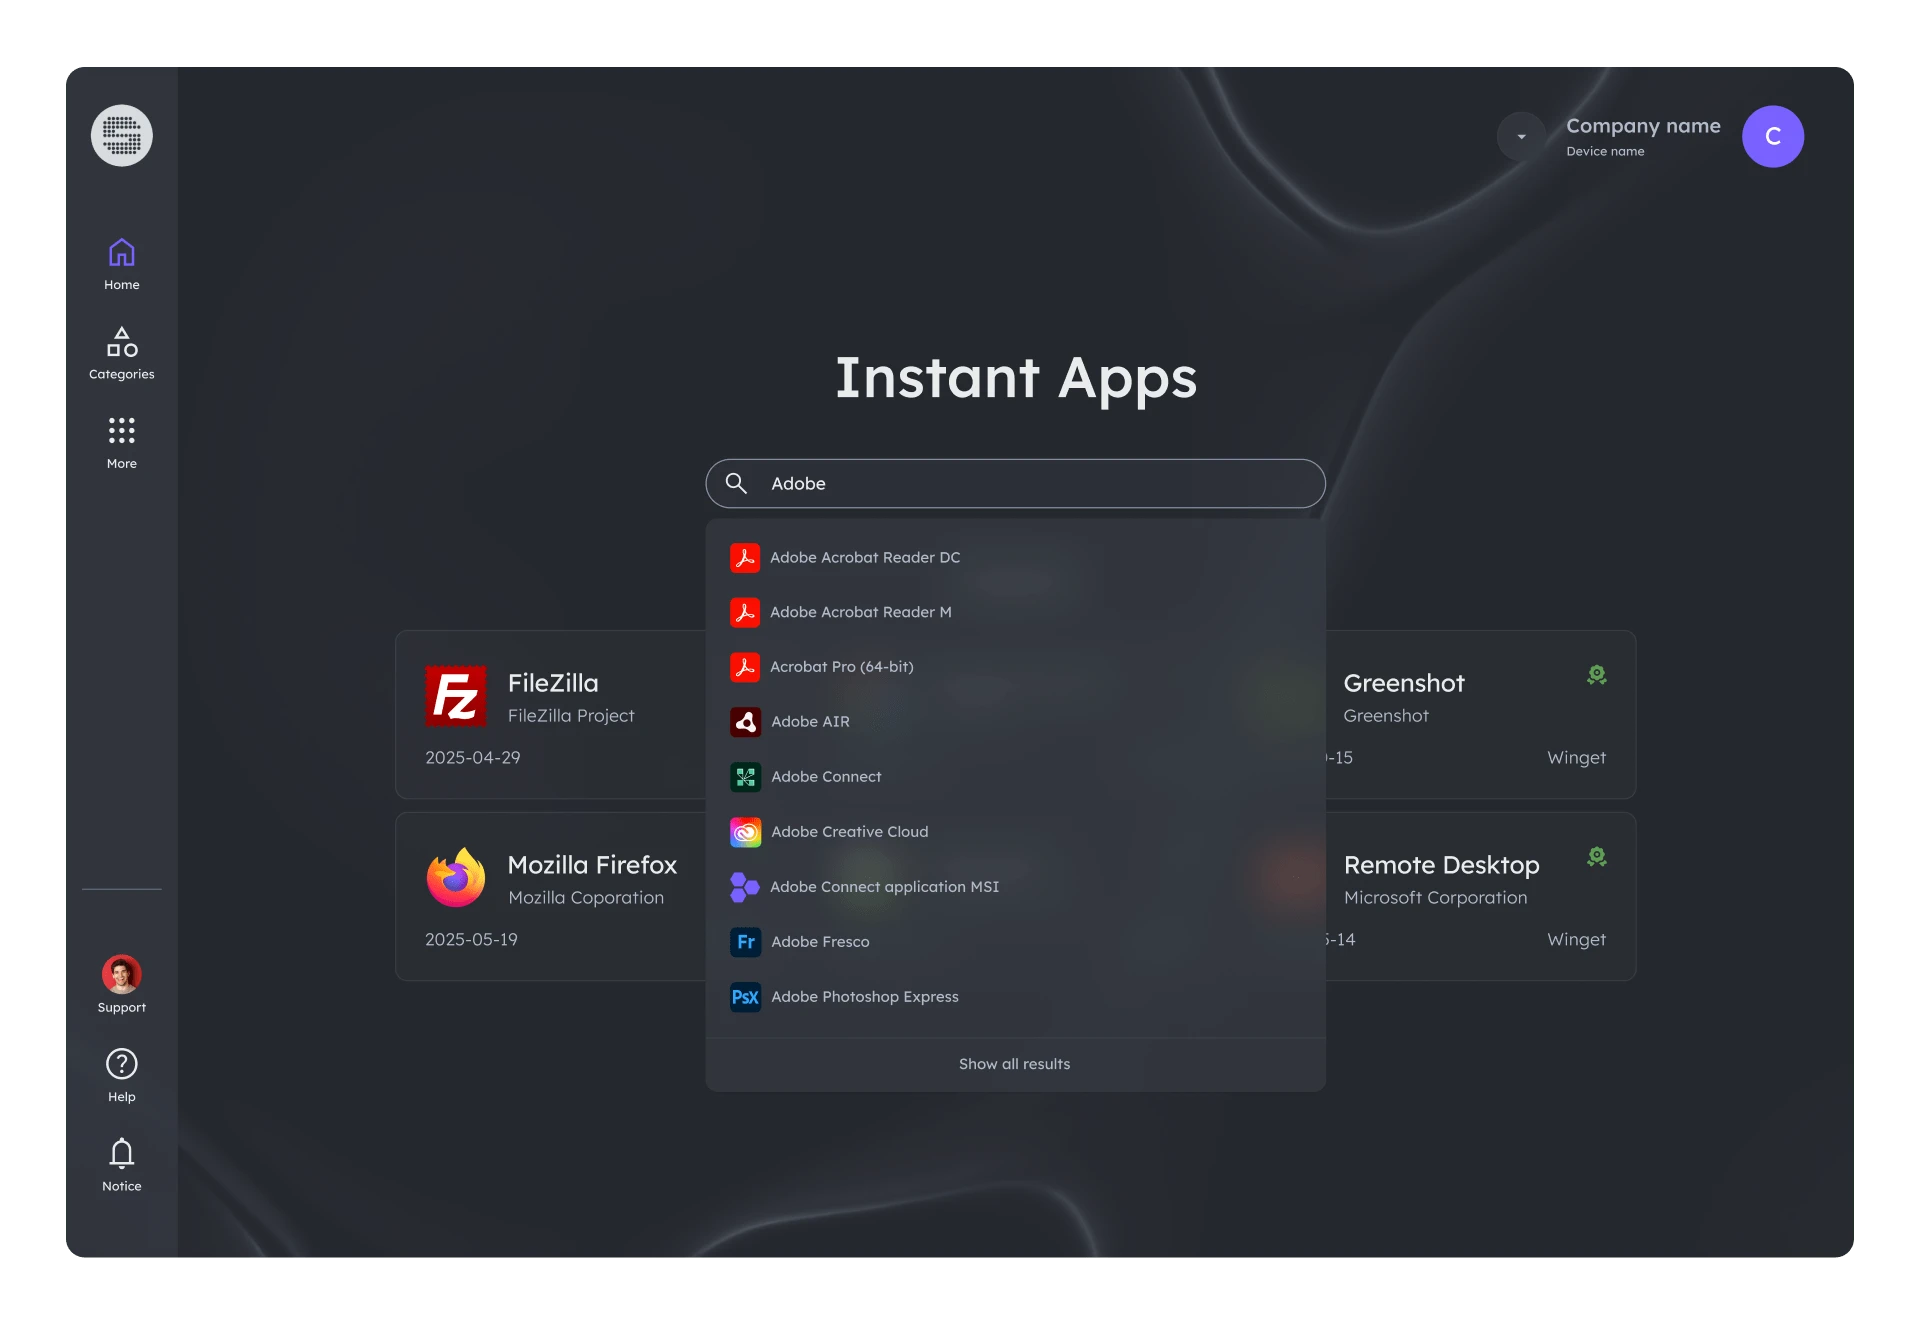The image size is (1920, 1320).
Task: Open the FileZilla app title
Action: point(553,683)
